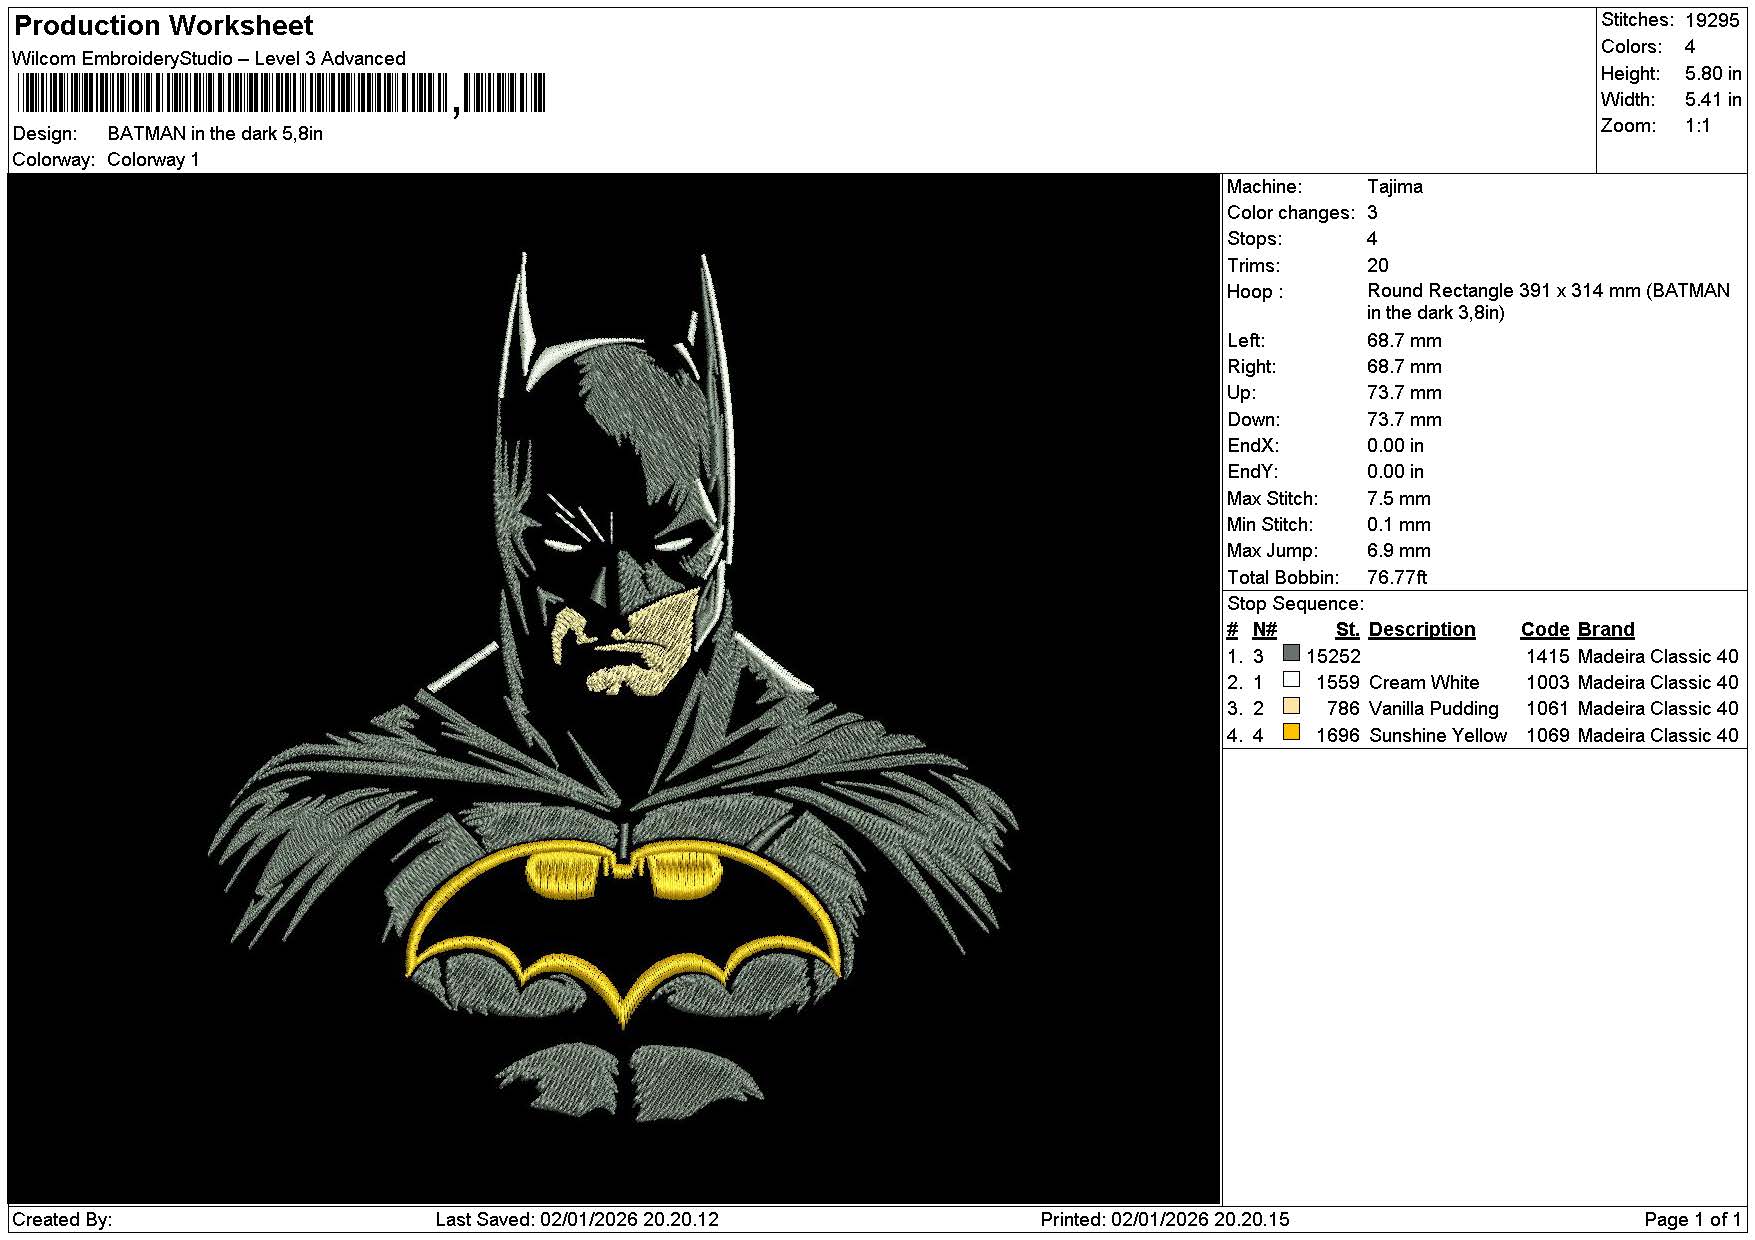Click min stitch value "0.1 mm"

[x=1399, y=525]
